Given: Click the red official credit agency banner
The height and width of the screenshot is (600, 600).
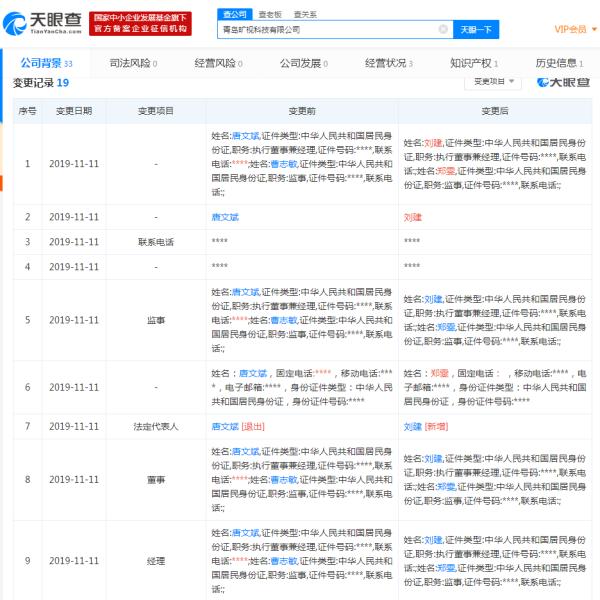Looking at the screenshot, I should point(140,23).
